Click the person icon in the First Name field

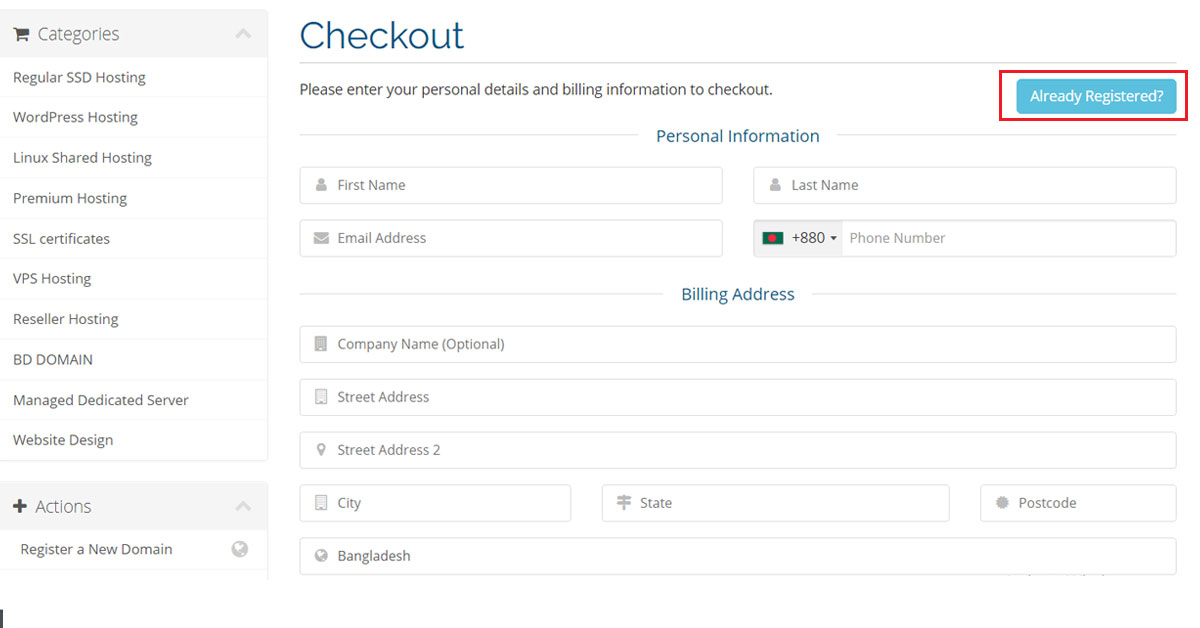coord(320,184)
